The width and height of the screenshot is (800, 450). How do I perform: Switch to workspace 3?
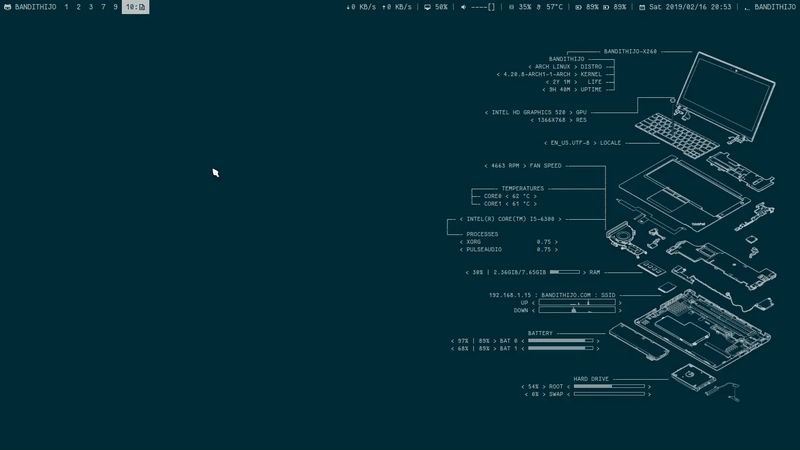point(90,7)
